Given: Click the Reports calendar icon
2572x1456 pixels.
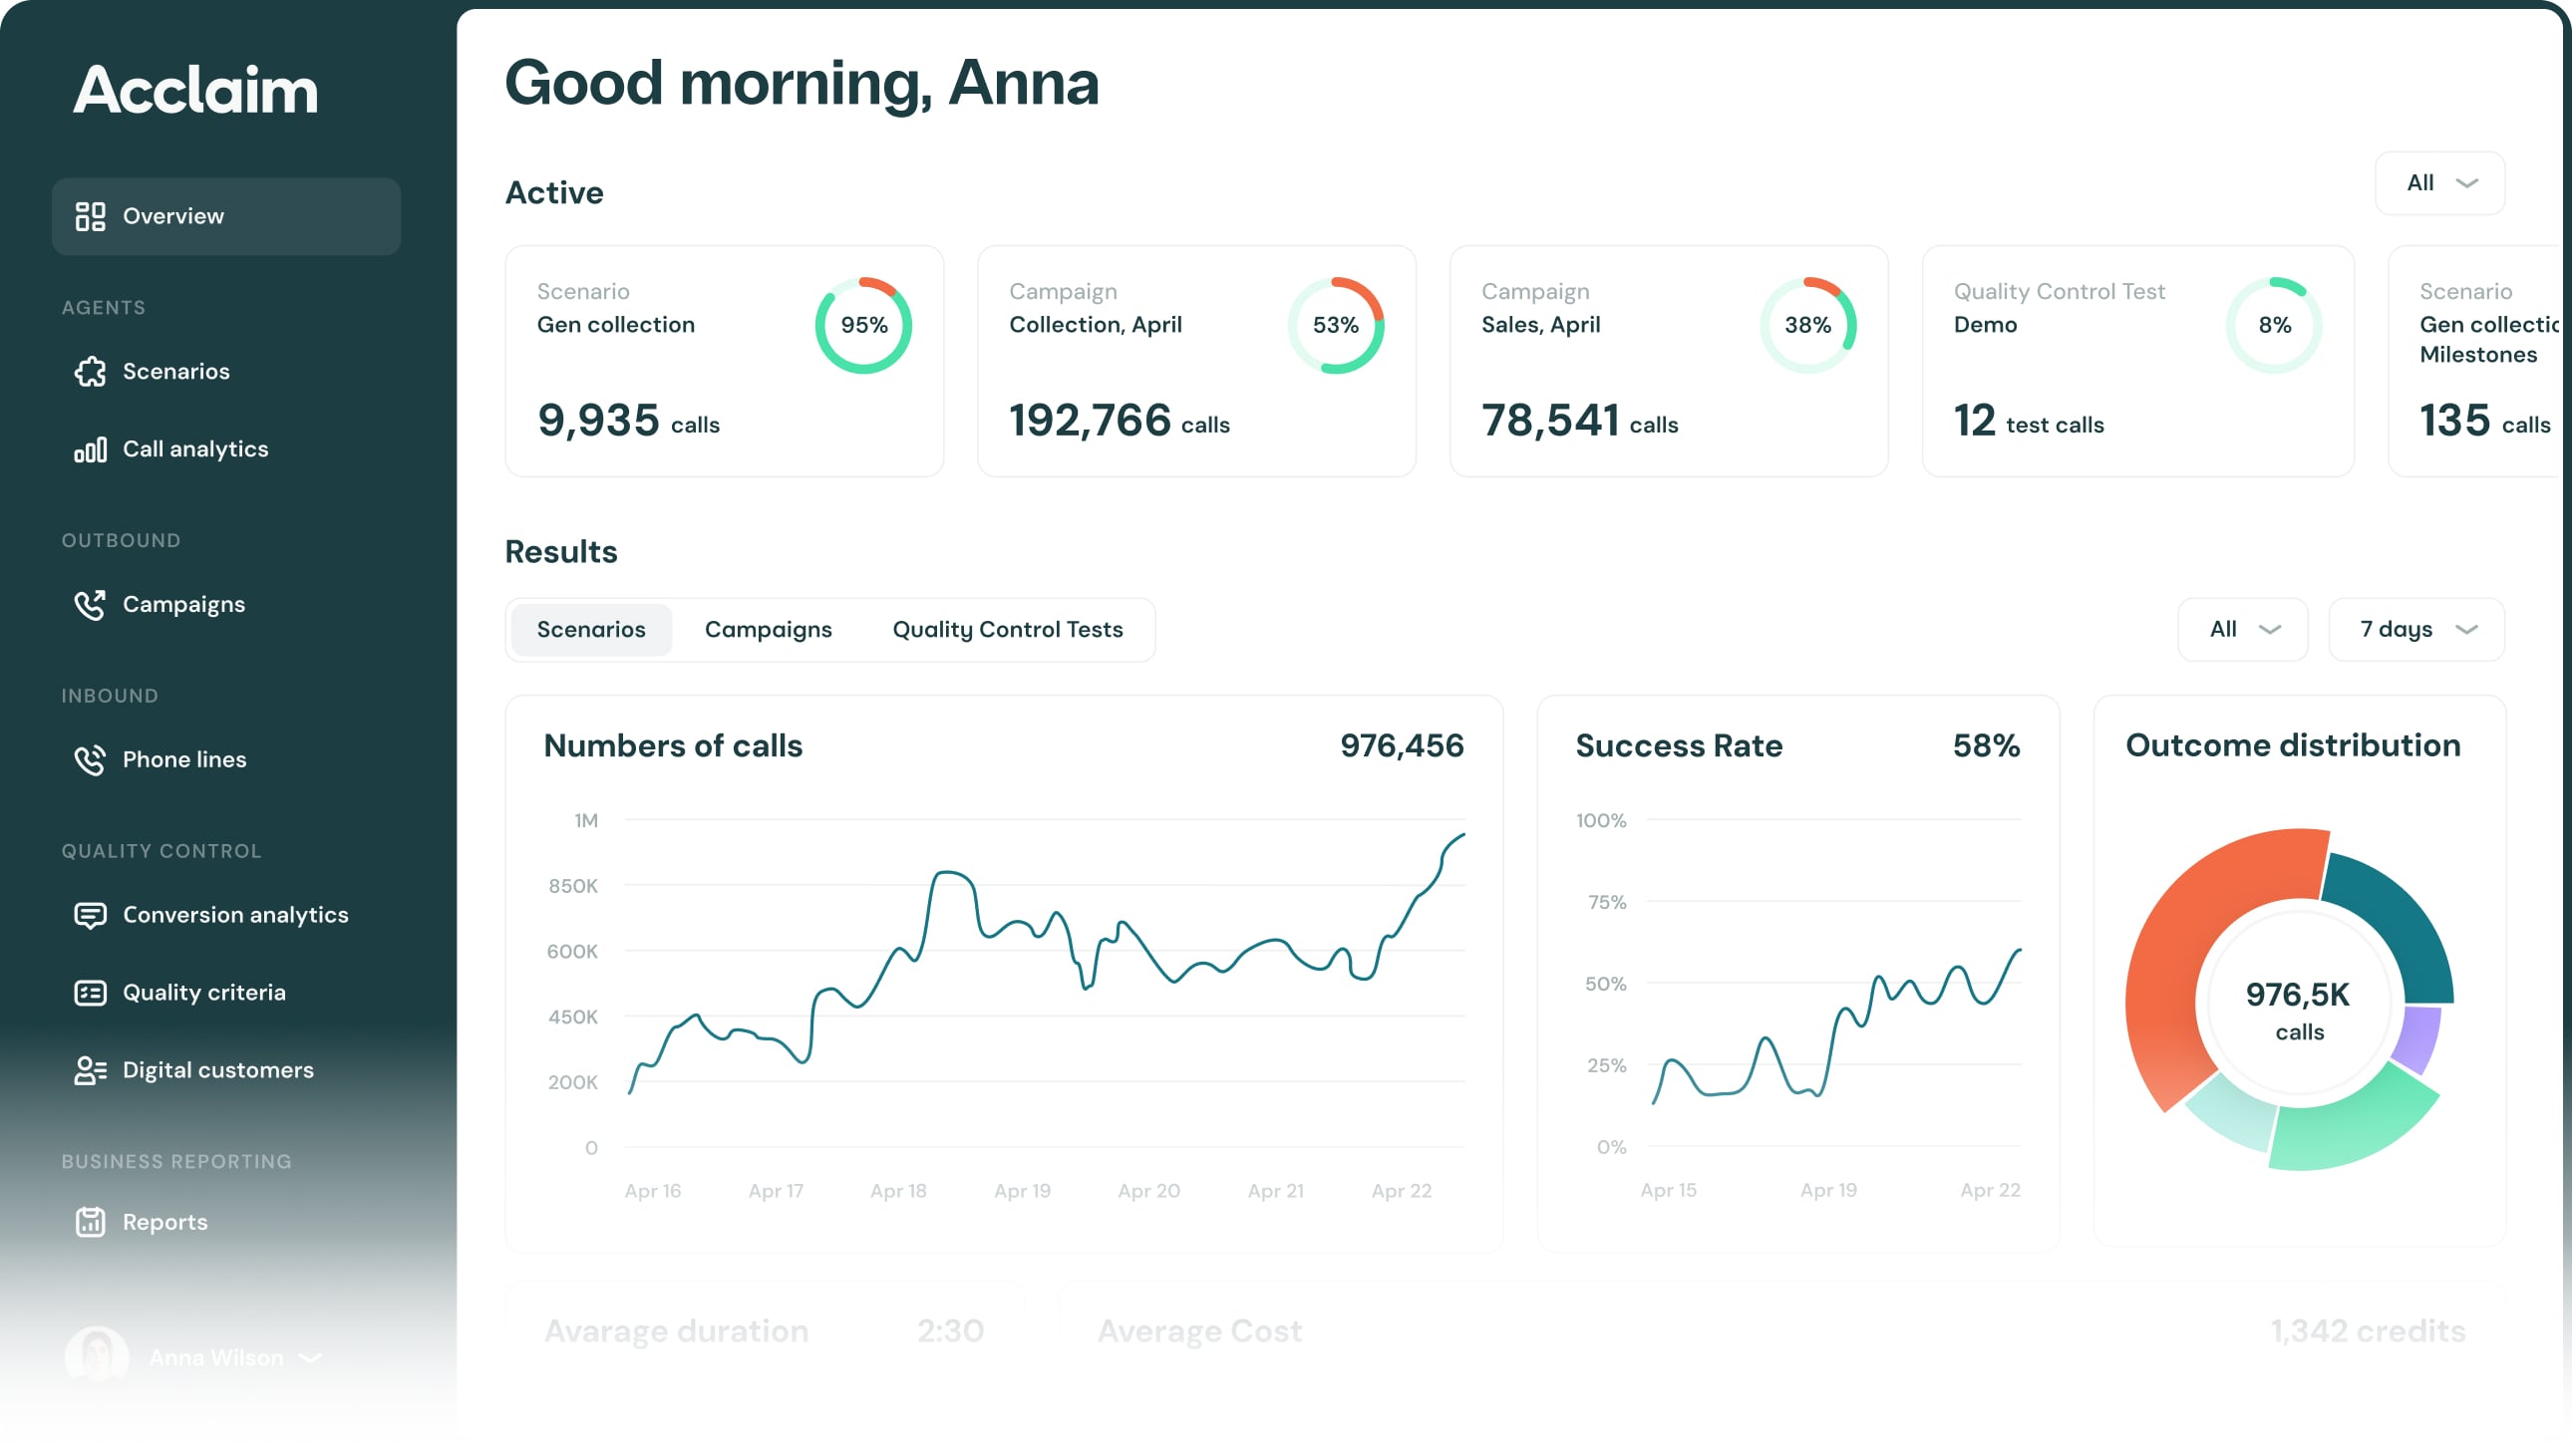Looking at the screenshot, I should click(x=90, y=1223).
